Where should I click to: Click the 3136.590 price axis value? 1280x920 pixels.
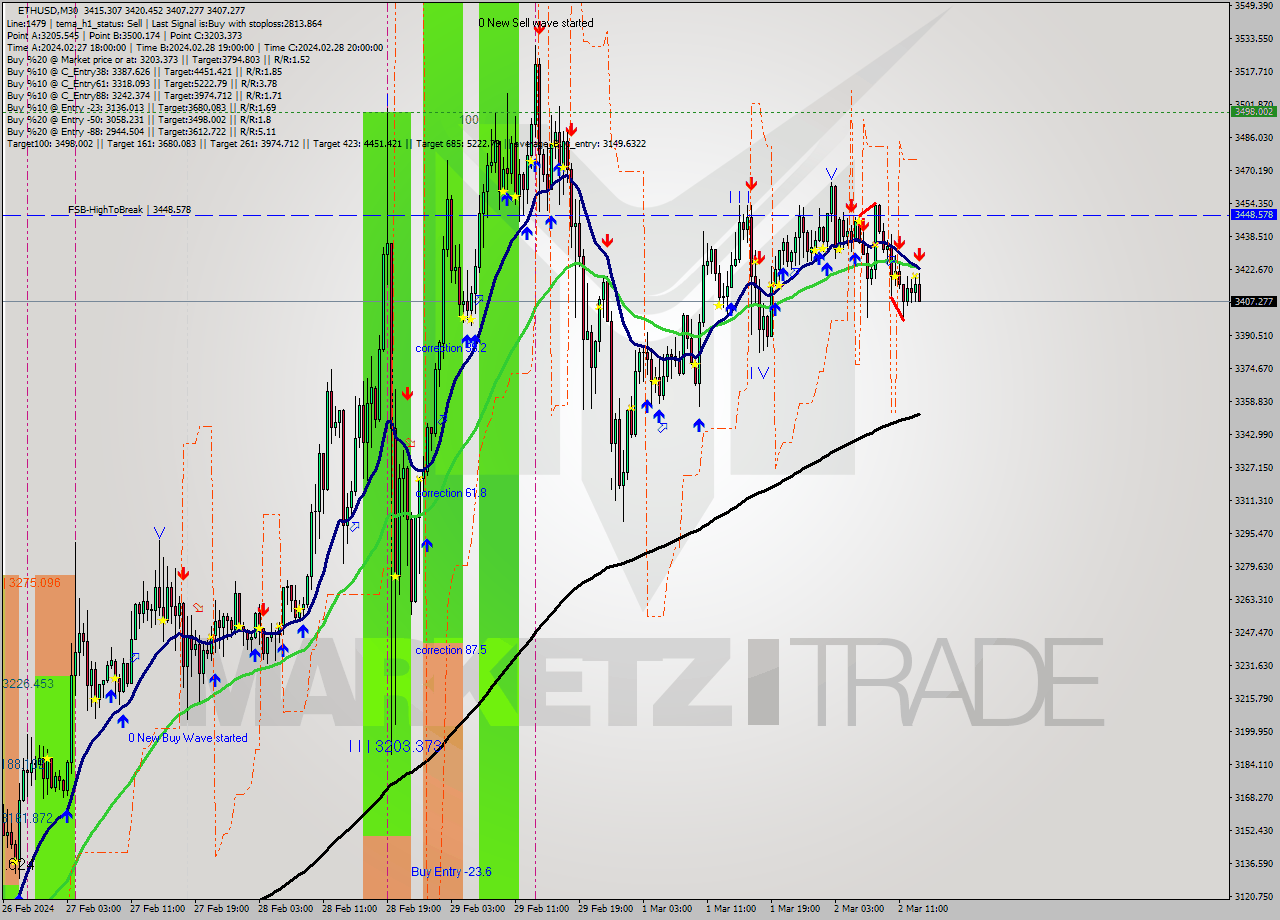1253,864
